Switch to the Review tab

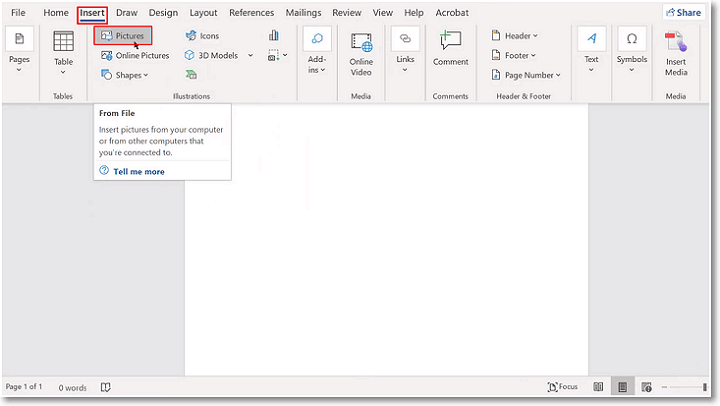347,13
